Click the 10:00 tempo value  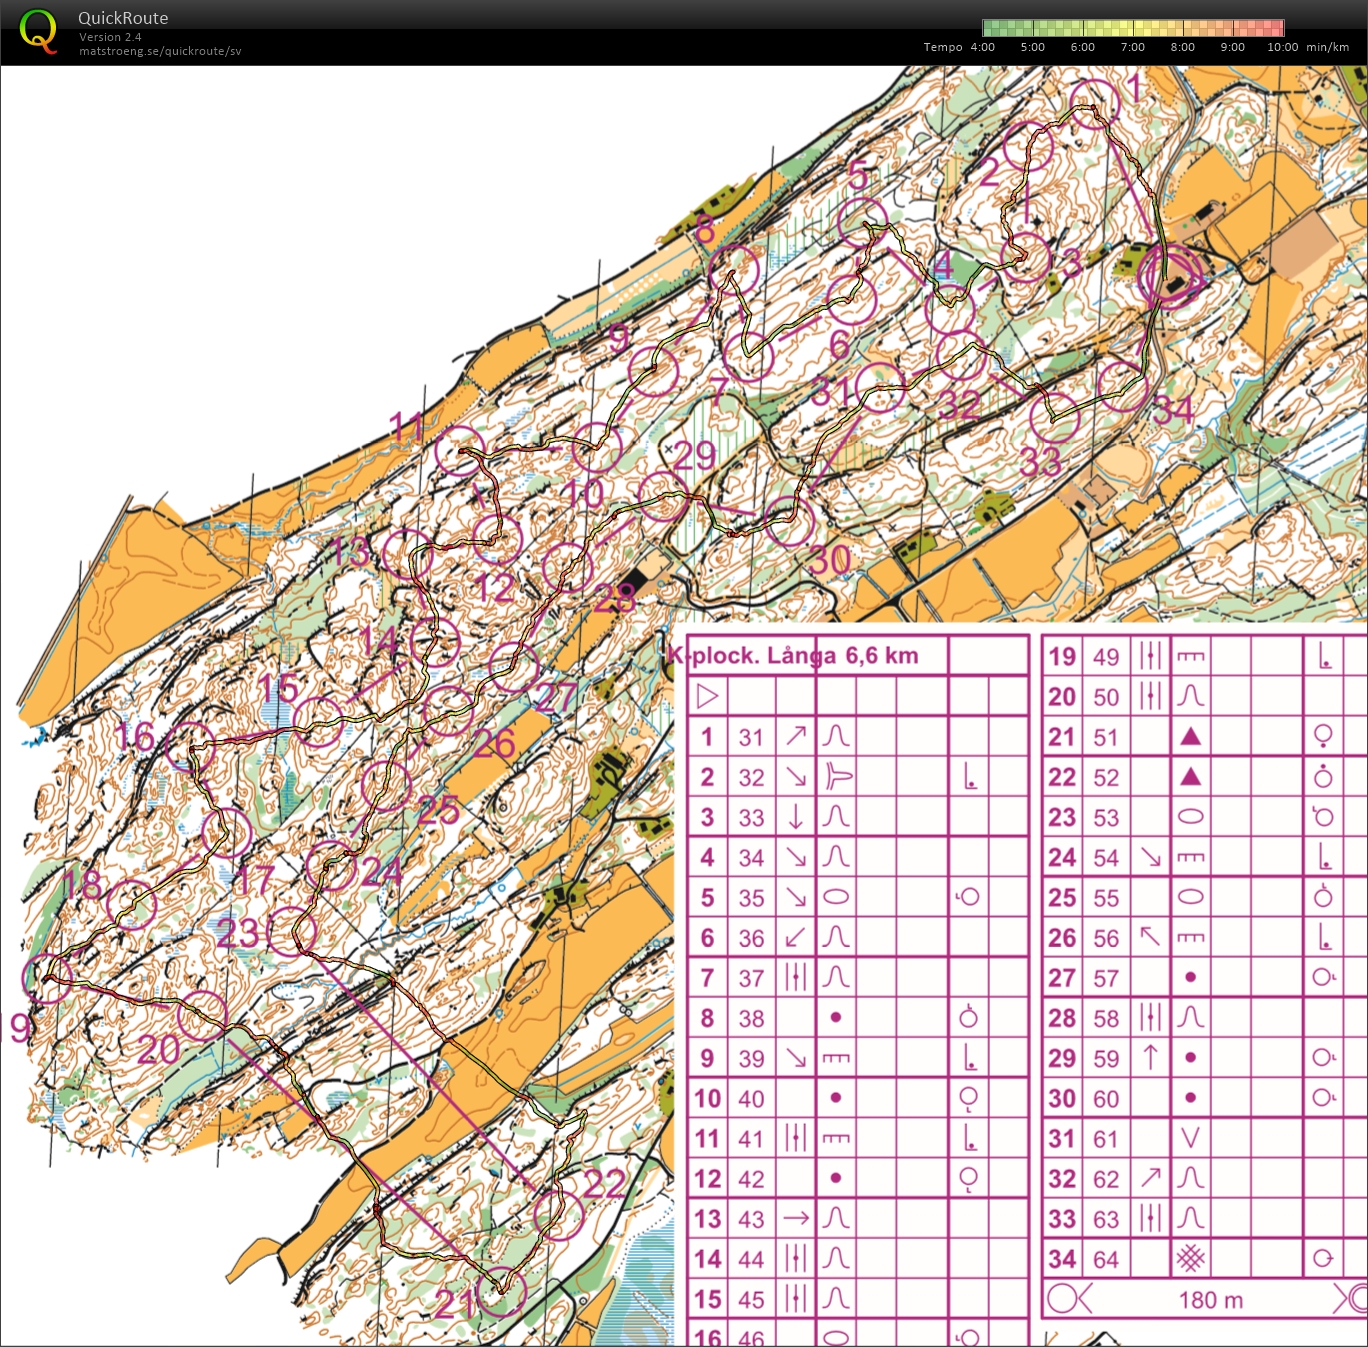tap(1283, 47)
